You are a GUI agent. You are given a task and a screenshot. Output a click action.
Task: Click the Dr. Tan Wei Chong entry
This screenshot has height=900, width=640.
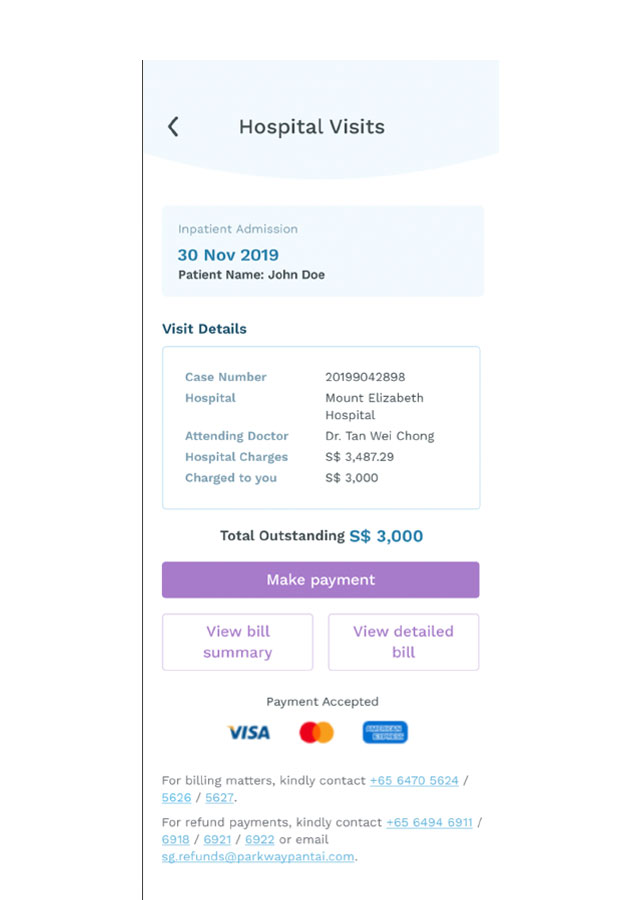[x=379, y=436]
